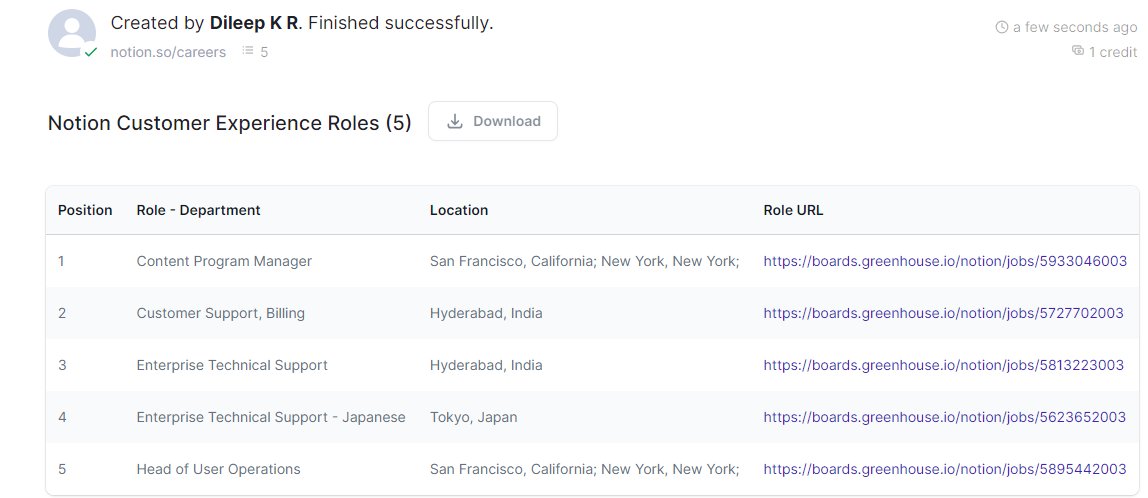
Task: Open the Head of User Operations job URL
Action: click(x=945, y=469)
